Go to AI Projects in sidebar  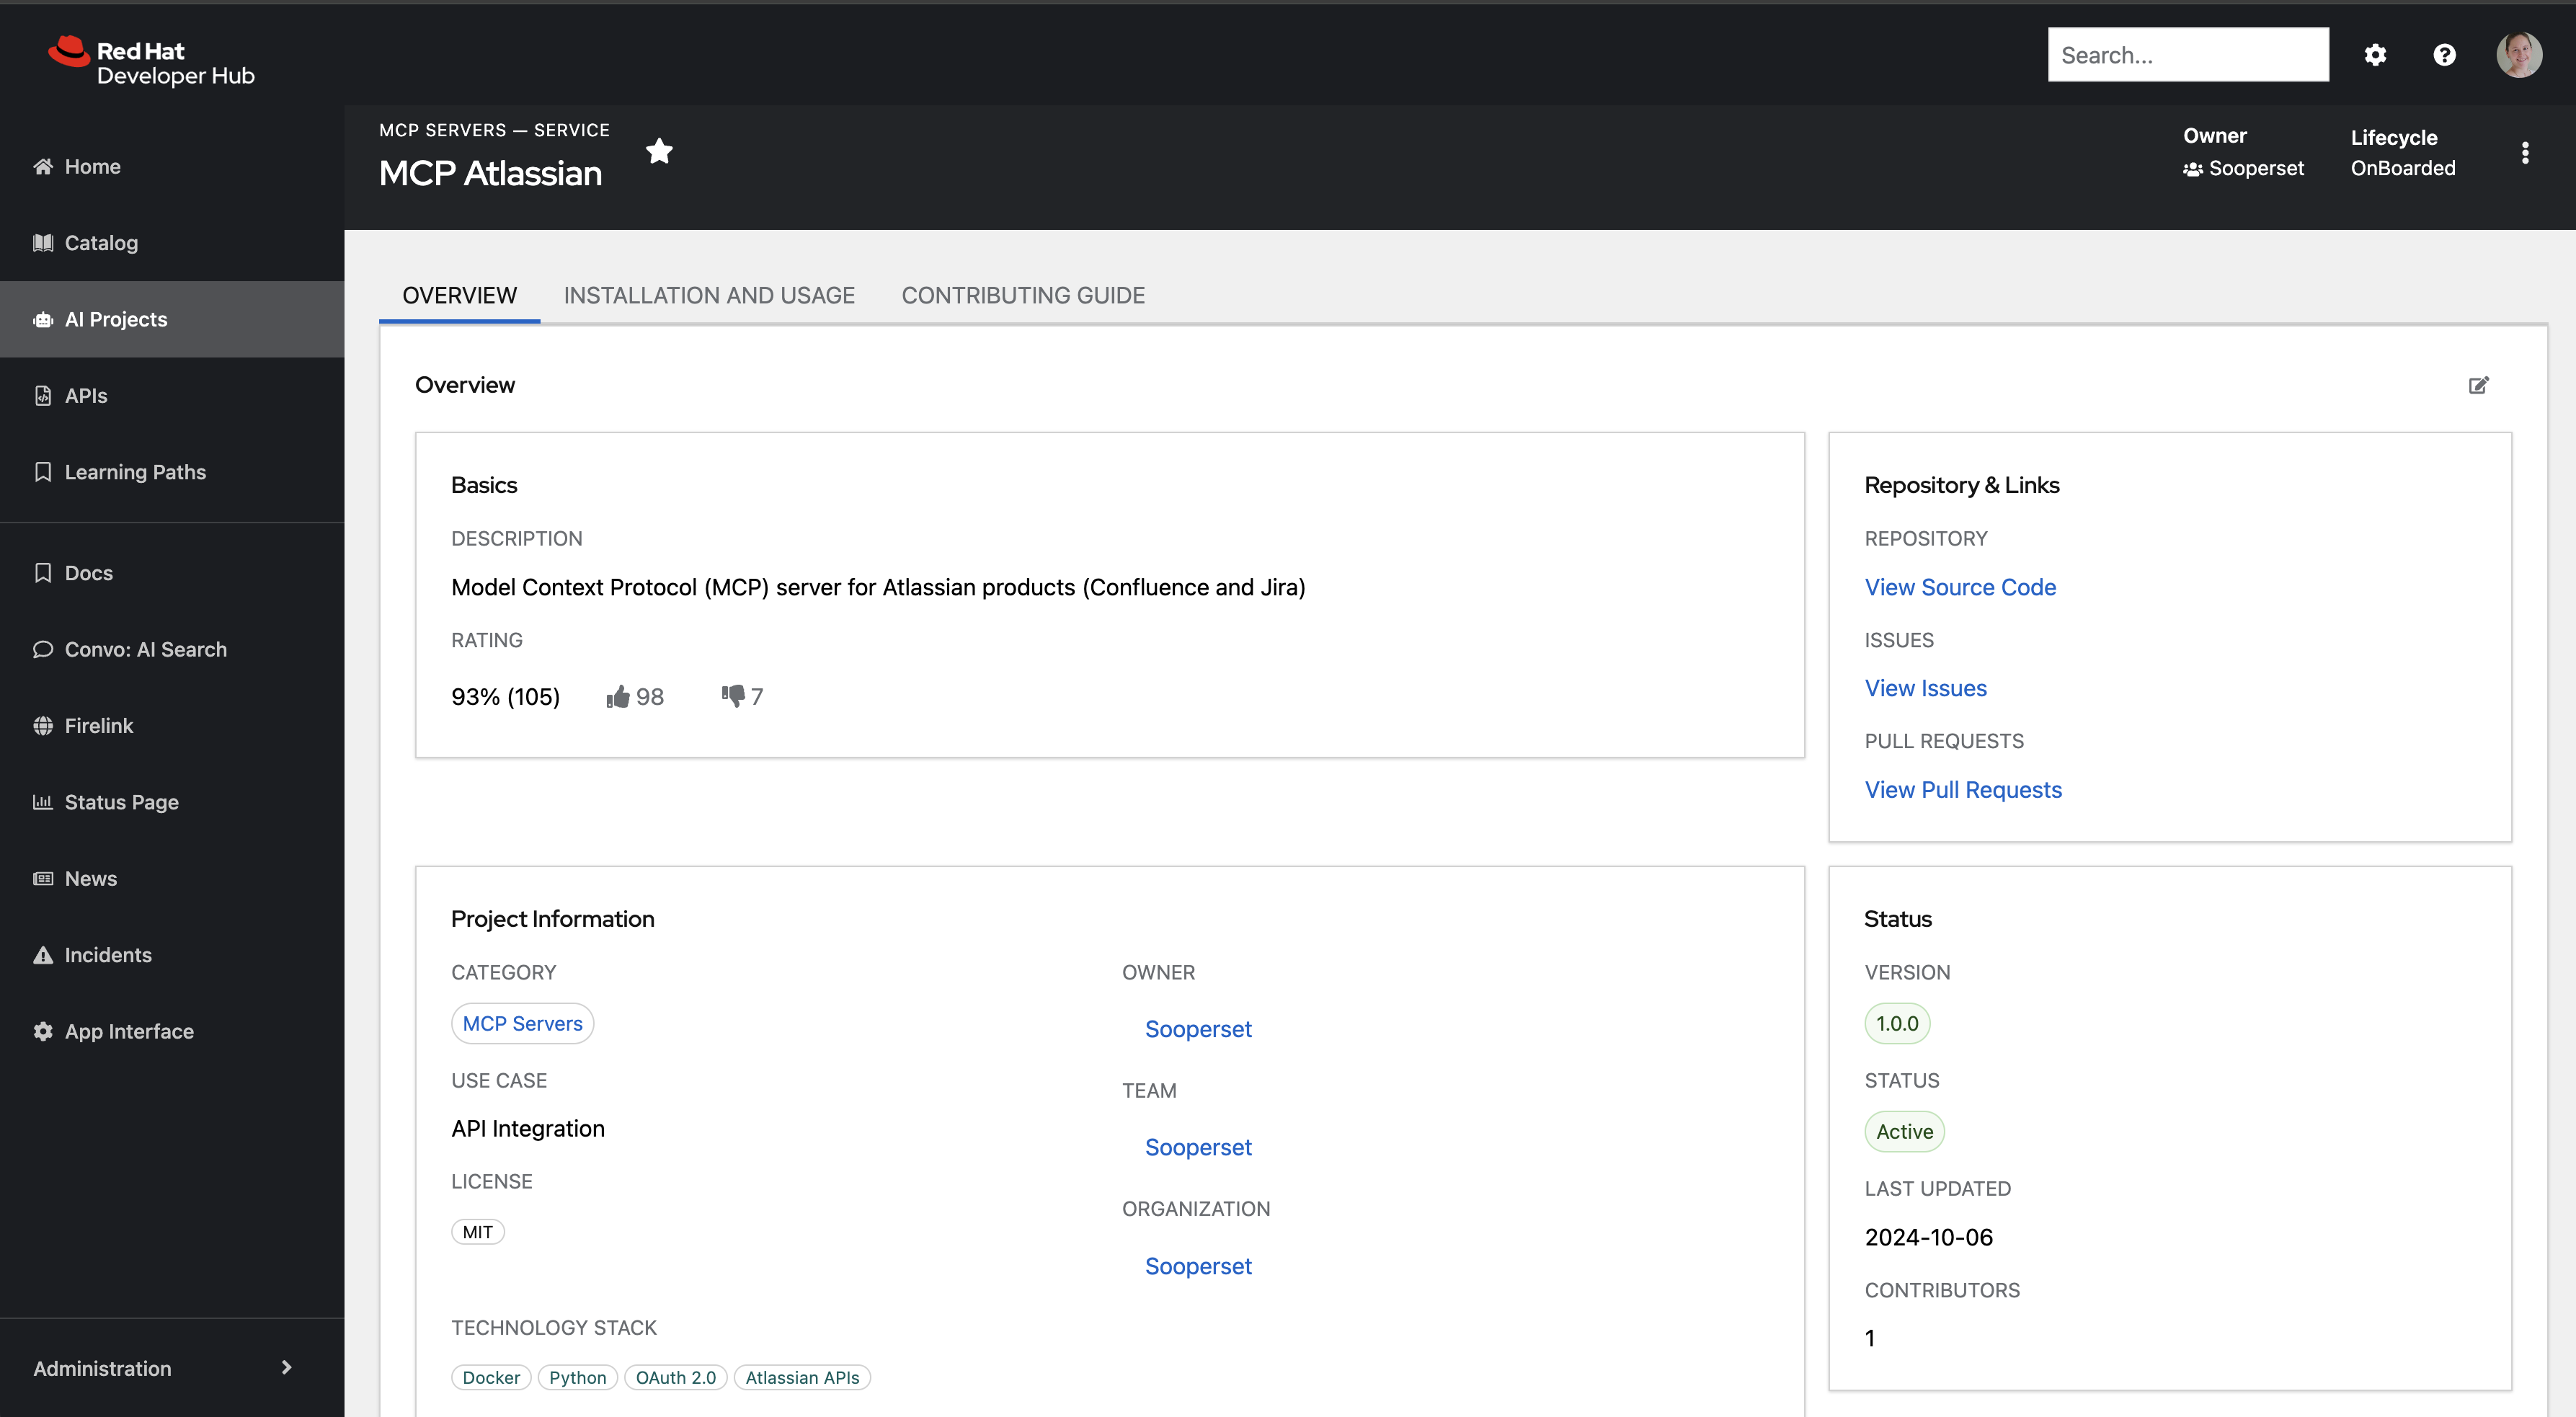coord(116,319)
